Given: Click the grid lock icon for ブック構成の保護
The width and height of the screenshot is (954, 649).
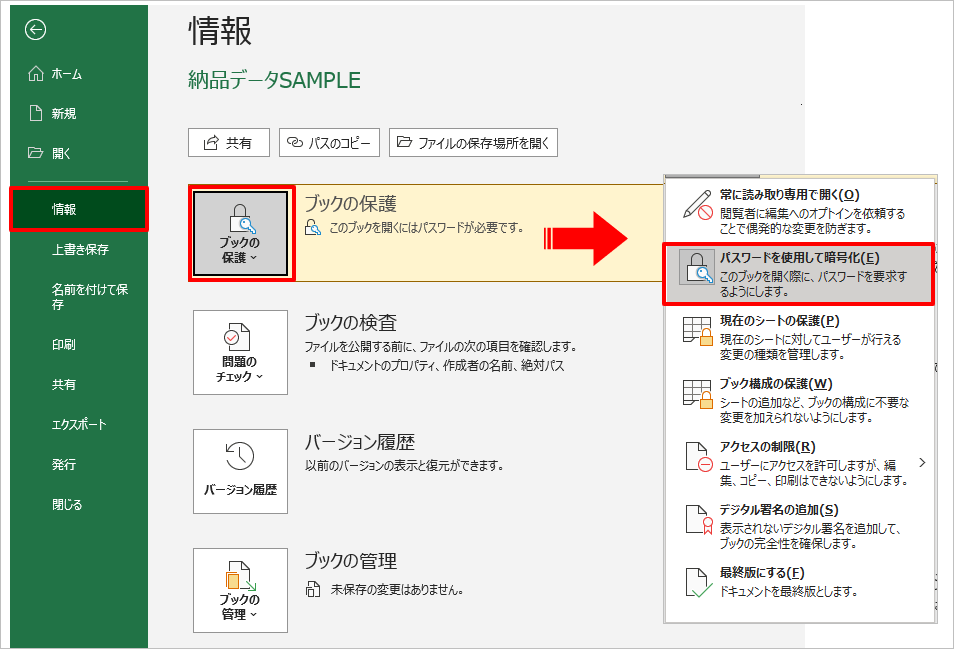Looking at the screenshot, I should 697,394.
